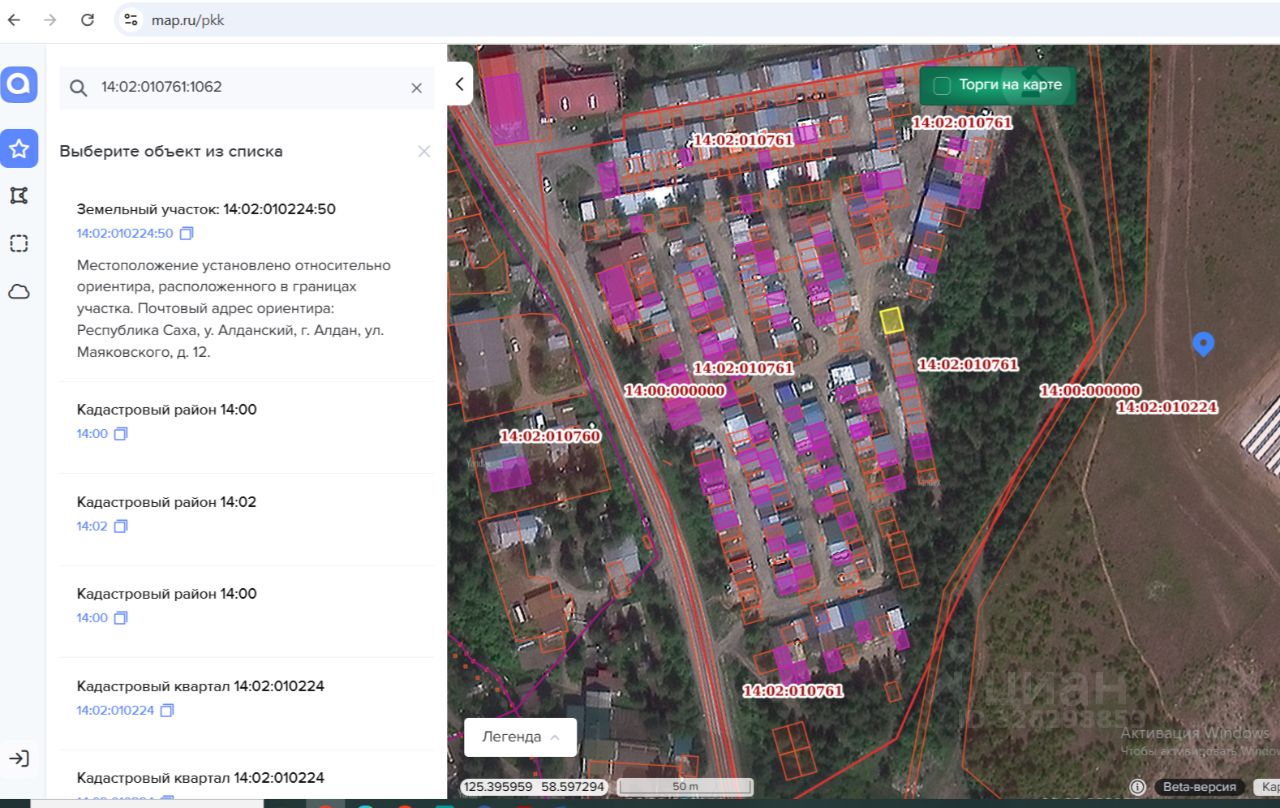Select the polygon drawing tool in sidebar
Viewport: 1280px width, 808px height.
(x=19, y=196)
